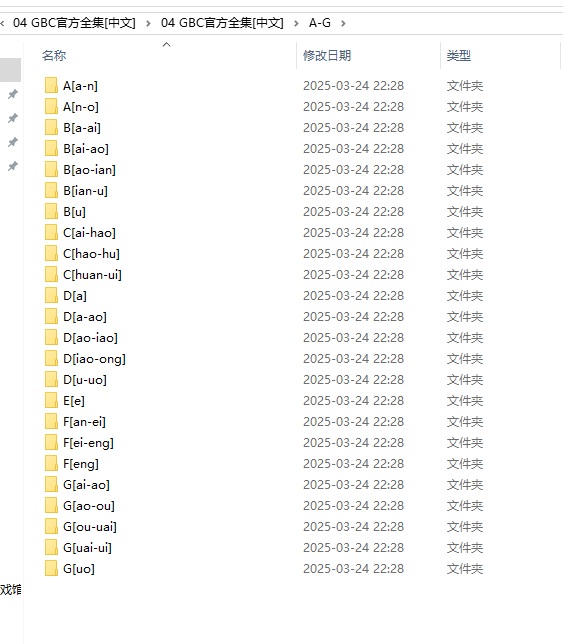
Task: Navigate to A-G breadcrumb segment
Action: 320,23
